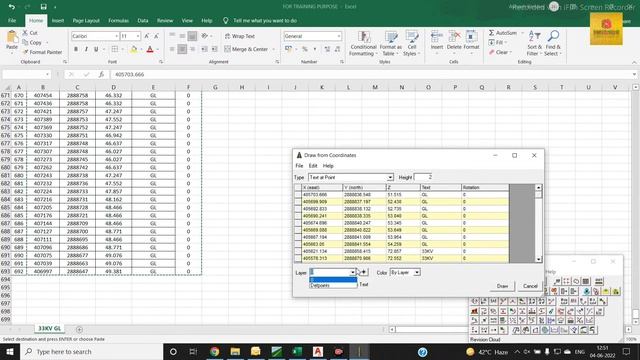Image resolution: width=640 pixels, height=360 pixels.
Task: Open Cell Styles gallery
Action: click(412, 43)
